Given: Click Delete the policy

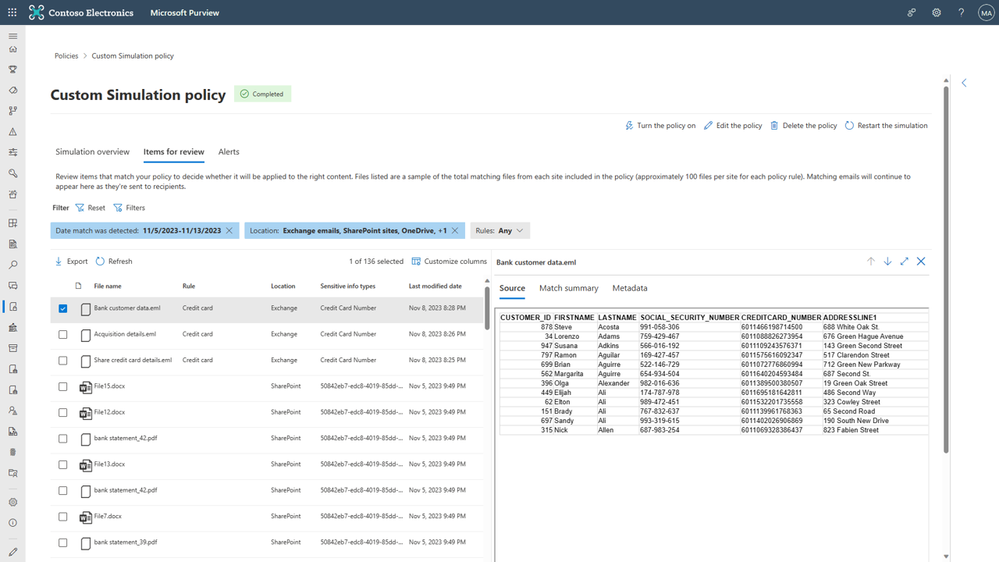Looking at the screenshot, I should [803, 126].
